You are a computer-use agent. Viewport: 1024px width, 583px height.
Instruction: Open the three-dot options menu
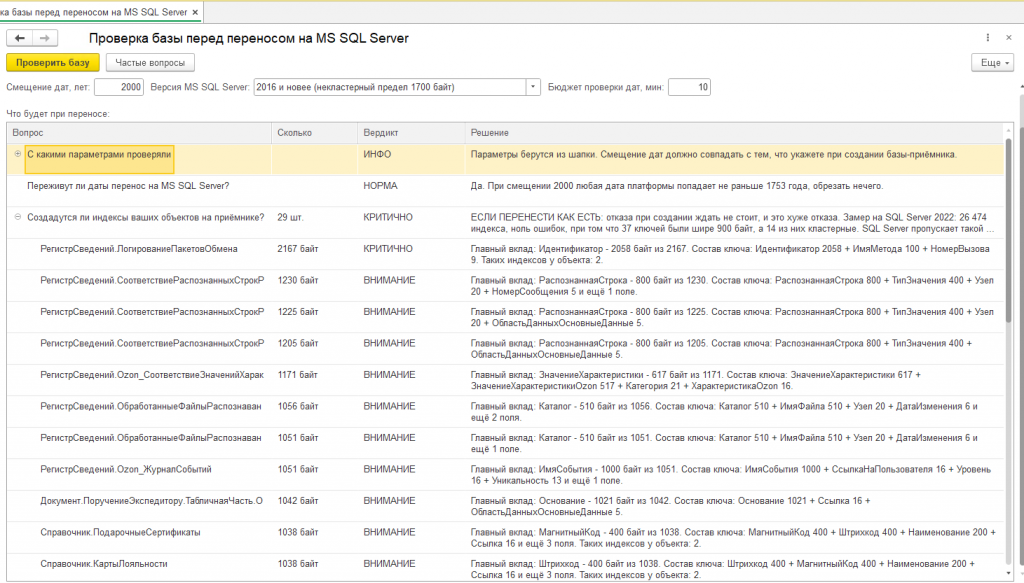click(x=987, y=38)
